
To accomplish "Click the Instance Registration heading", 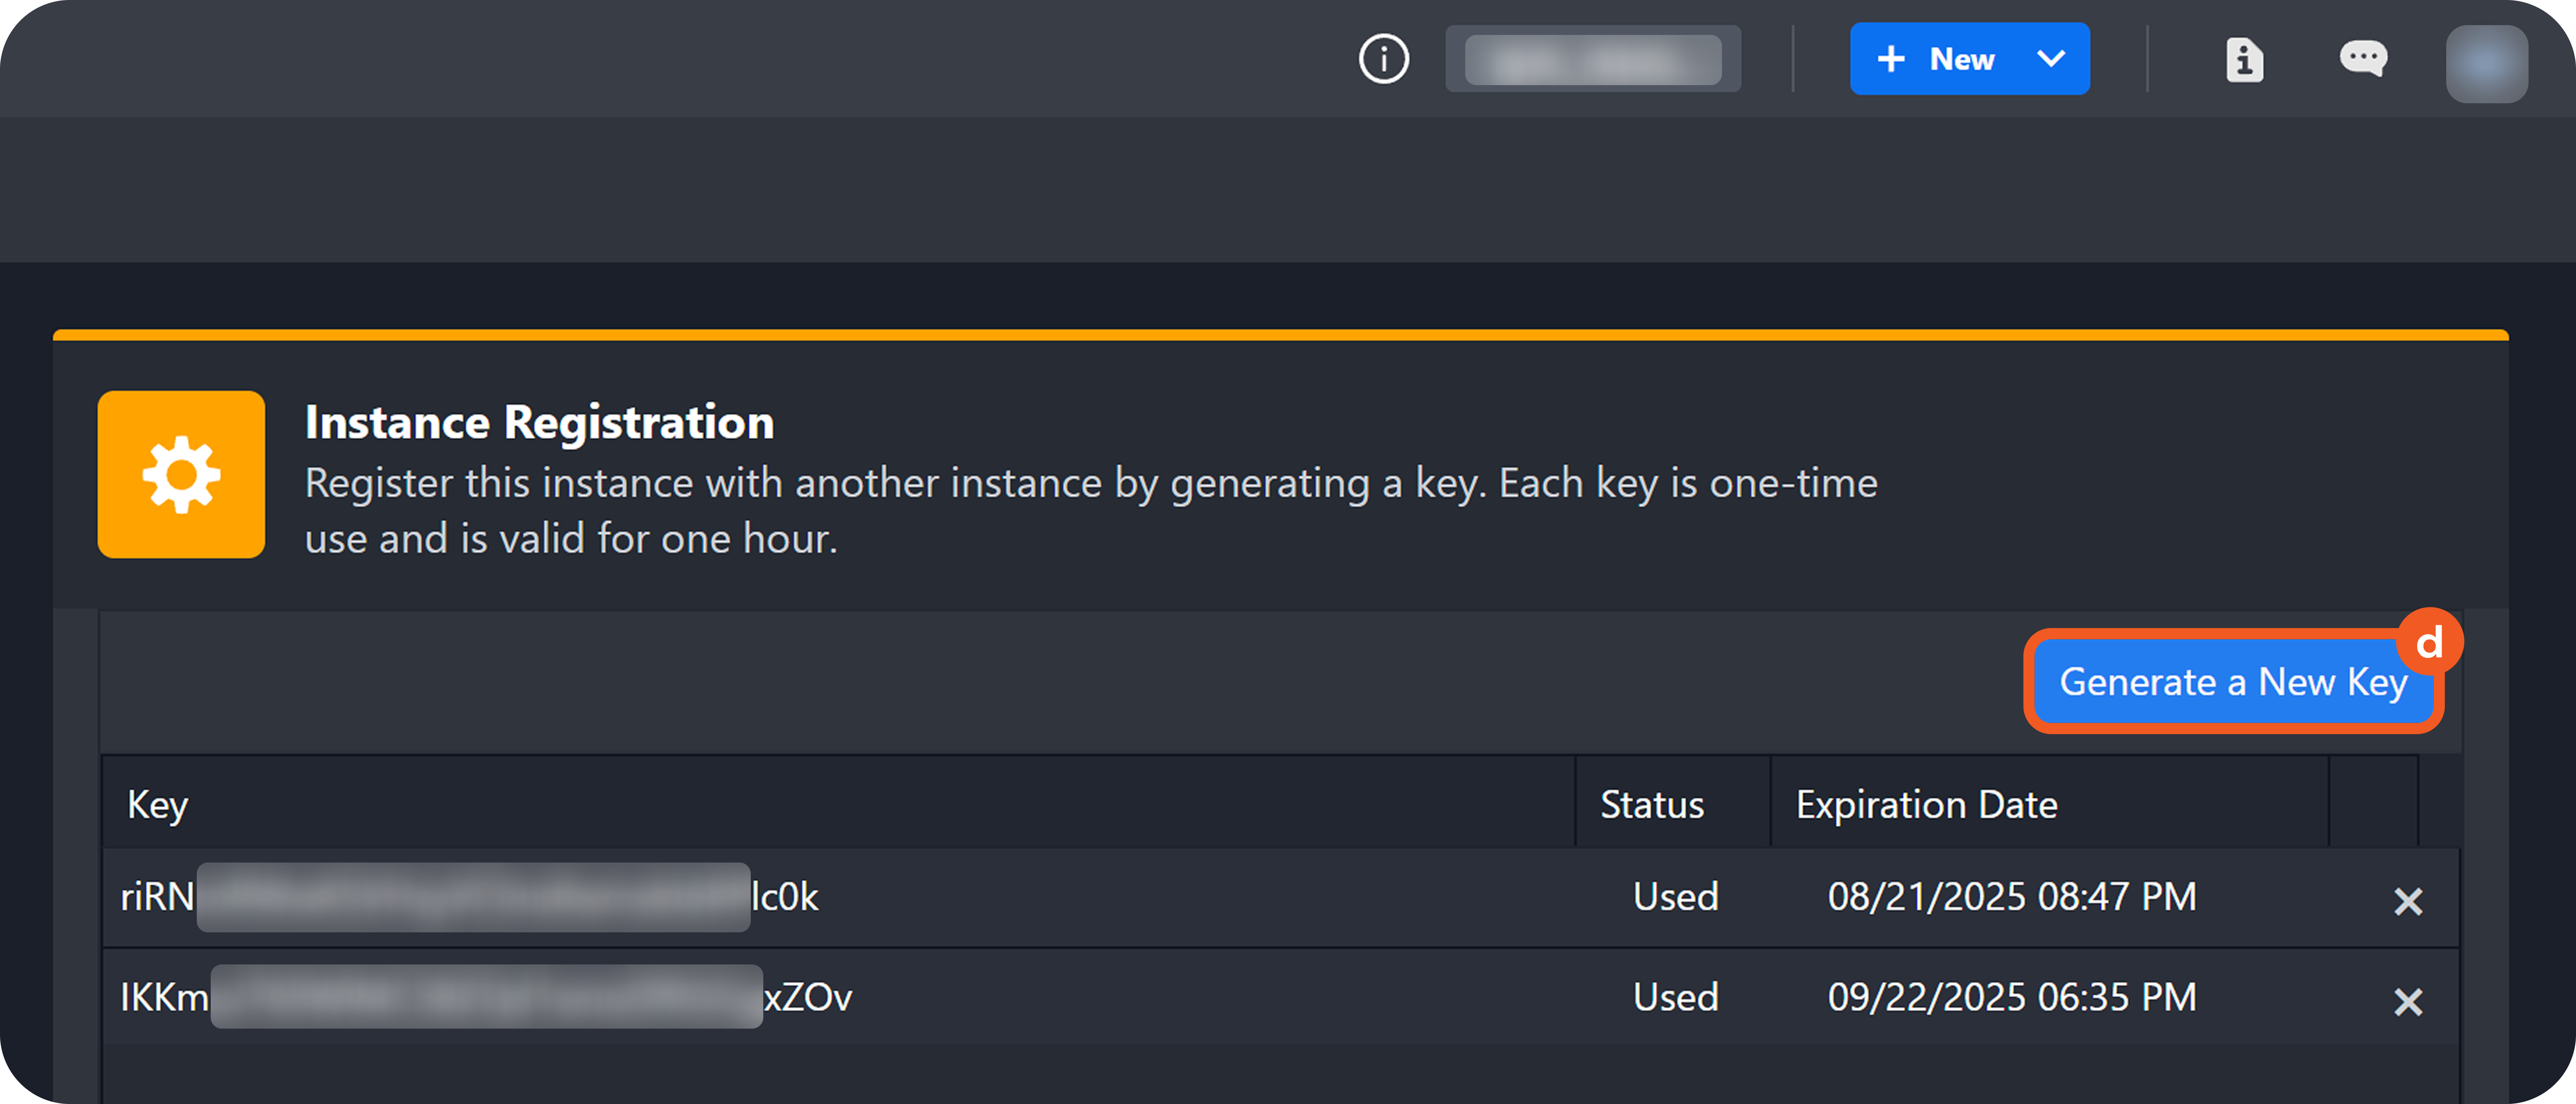I will coord(539,422).
